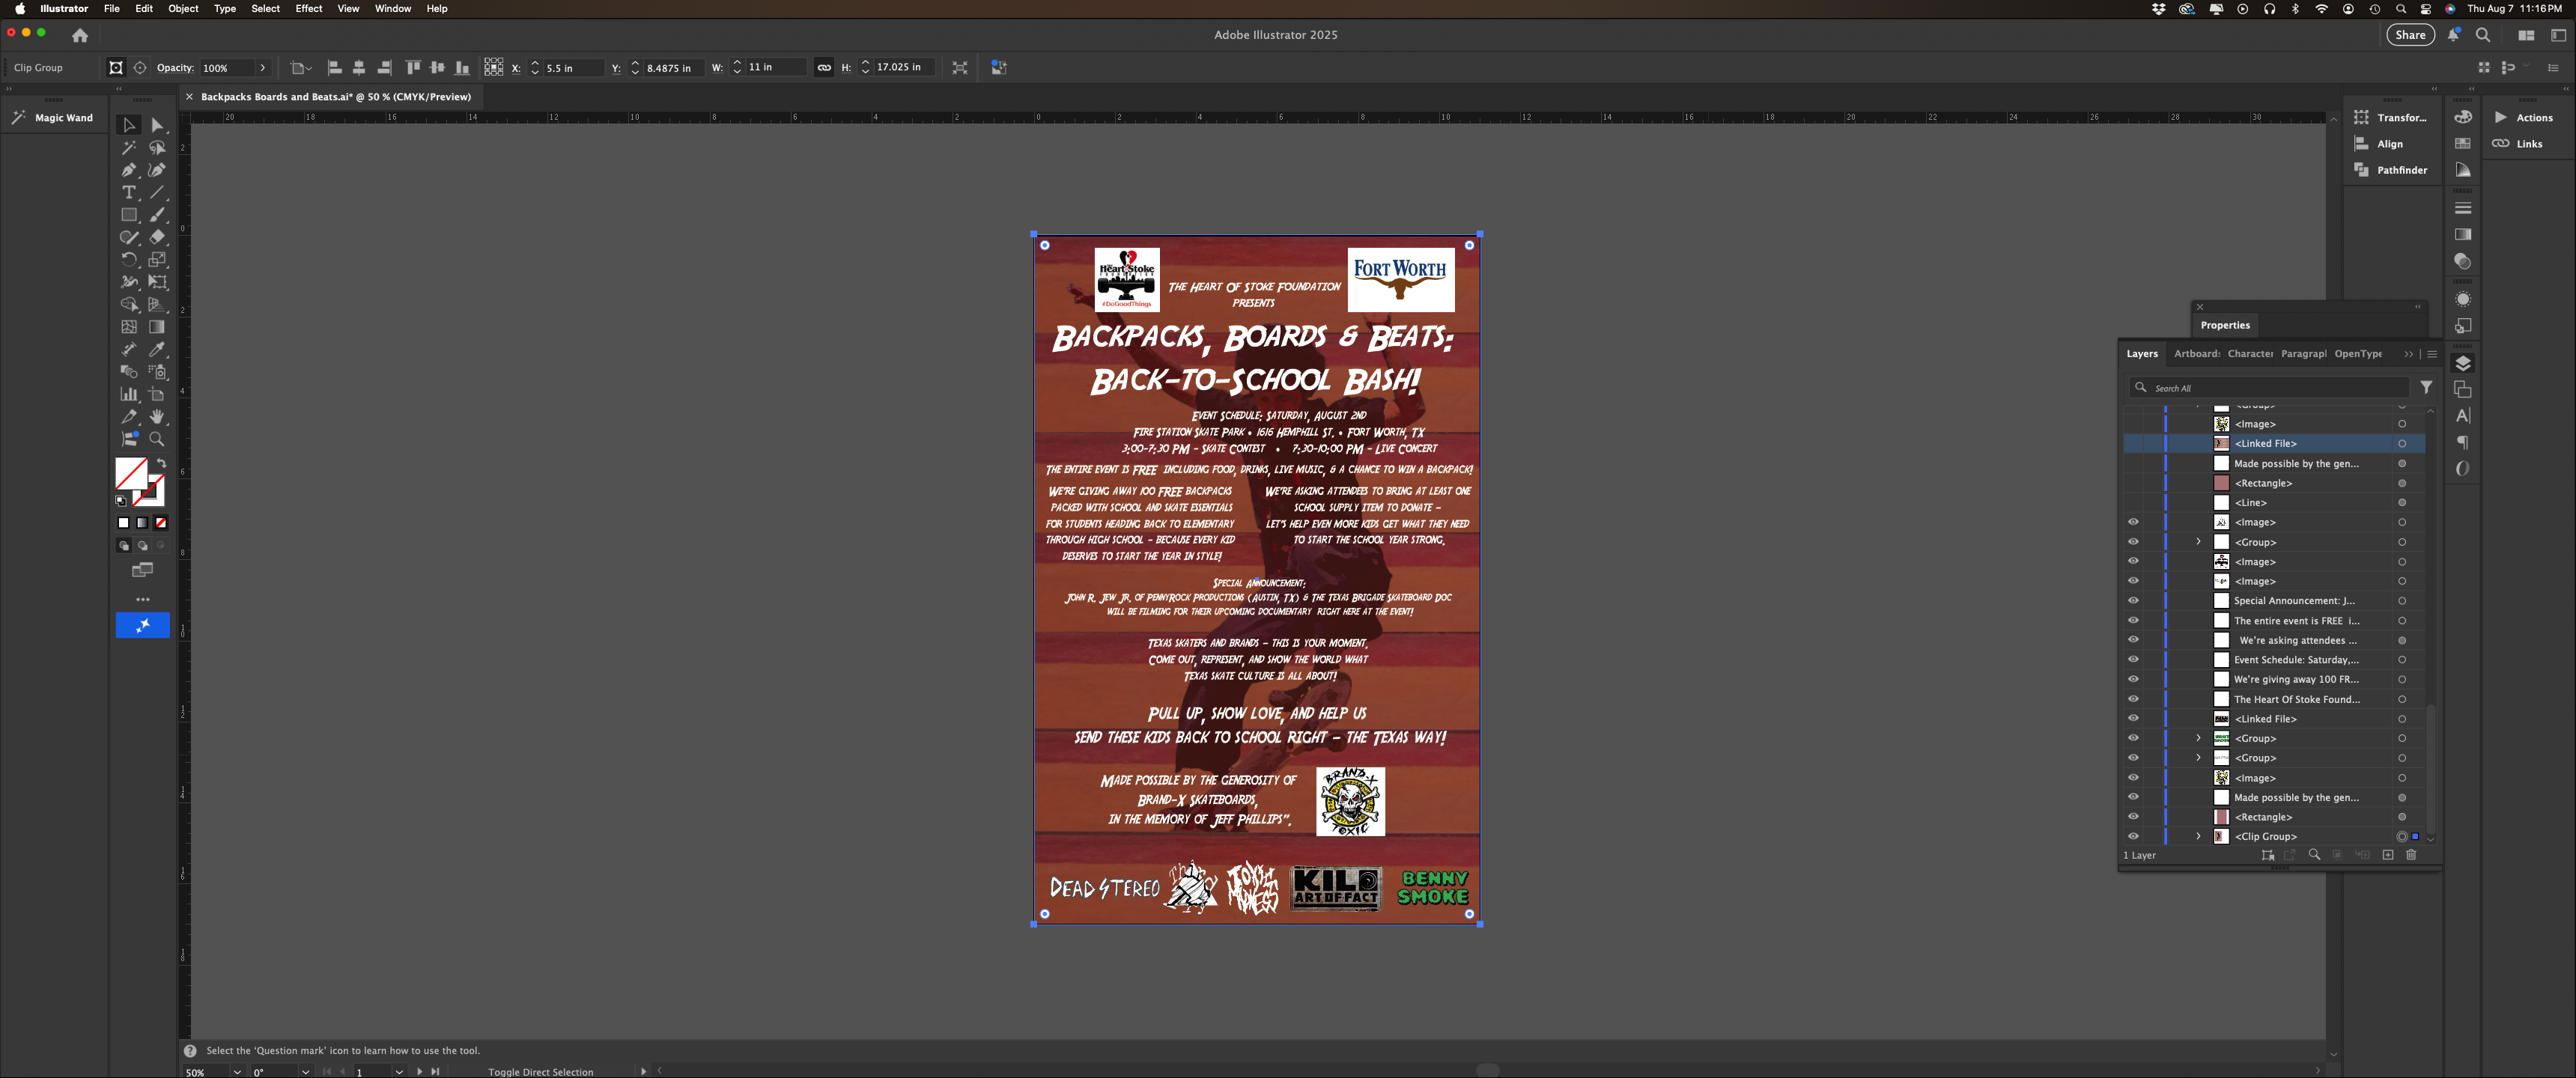2576x1078 pixels.
Task: Select the Eraser tool
Action: pos(157,237)
